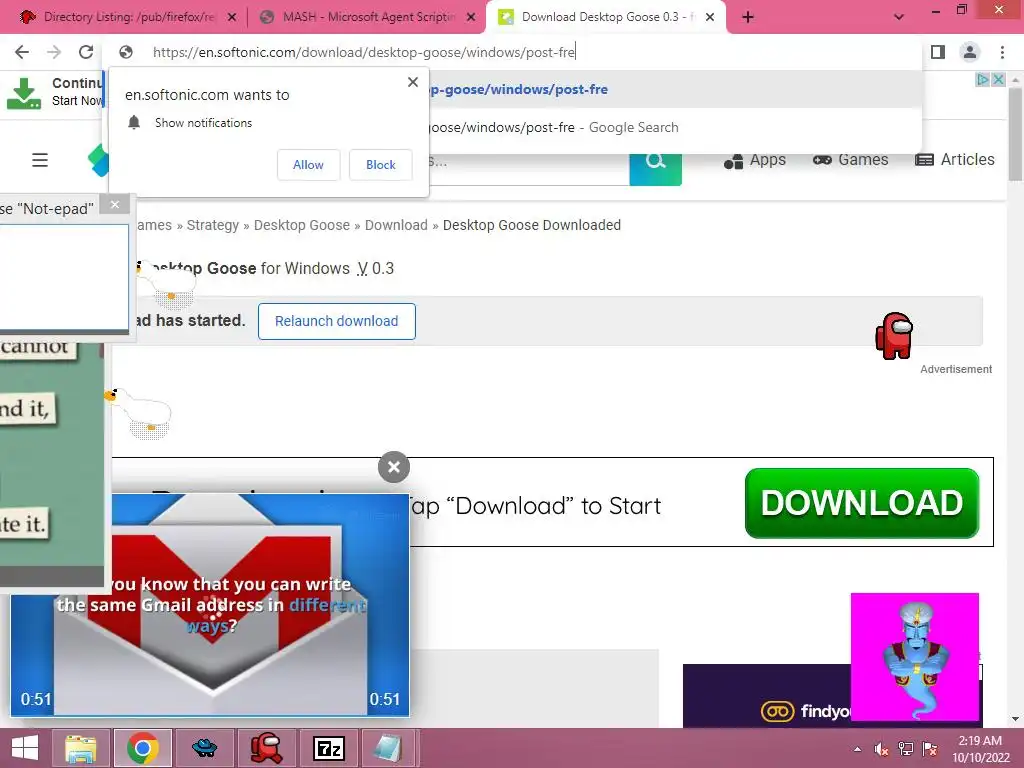This screenshot has height=768, width=1024.
Task: Select the Google Search suggestion row
Action: pyautogui.click(x=673, y=127)
